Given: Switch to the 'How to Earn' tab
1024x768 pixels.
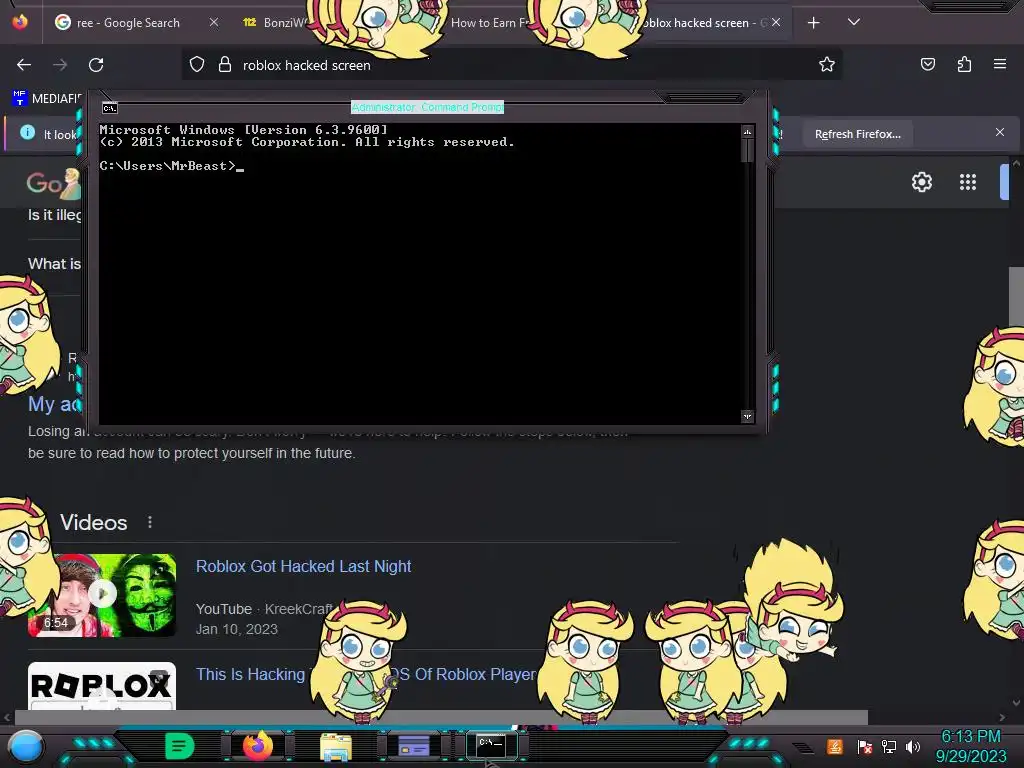Looking at the screenshot, I should [490, 23].
